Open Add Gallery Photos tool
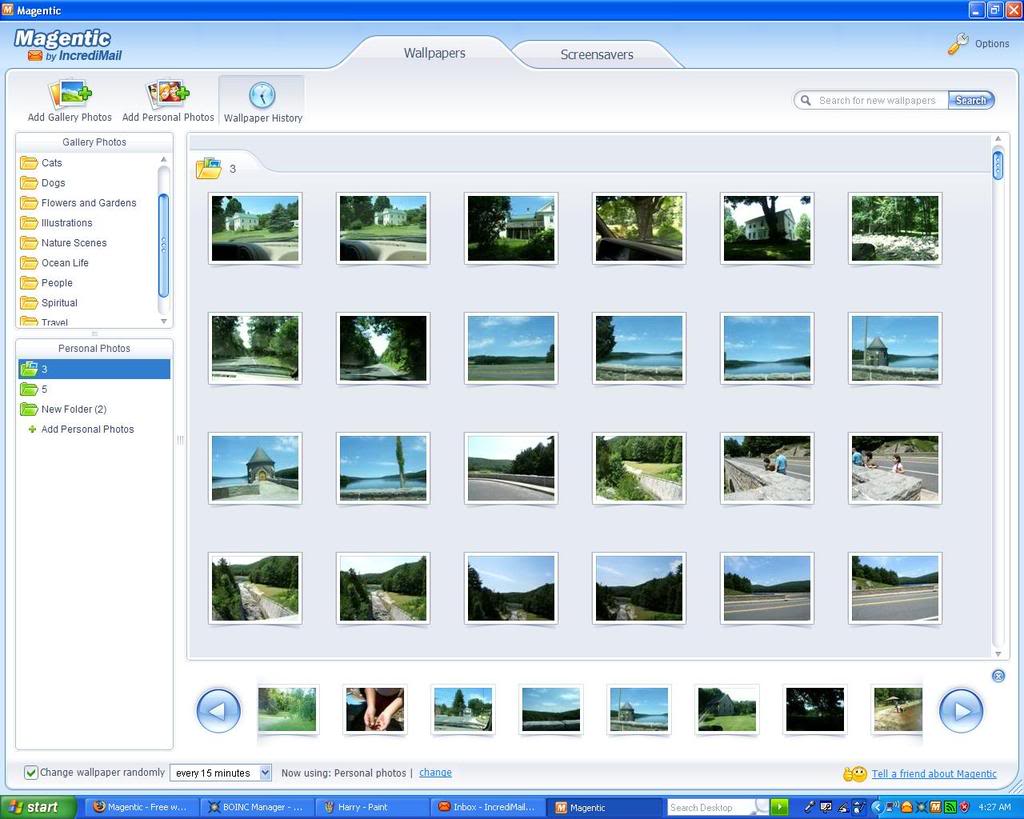The image size is (1024, 819). (69, 101)
